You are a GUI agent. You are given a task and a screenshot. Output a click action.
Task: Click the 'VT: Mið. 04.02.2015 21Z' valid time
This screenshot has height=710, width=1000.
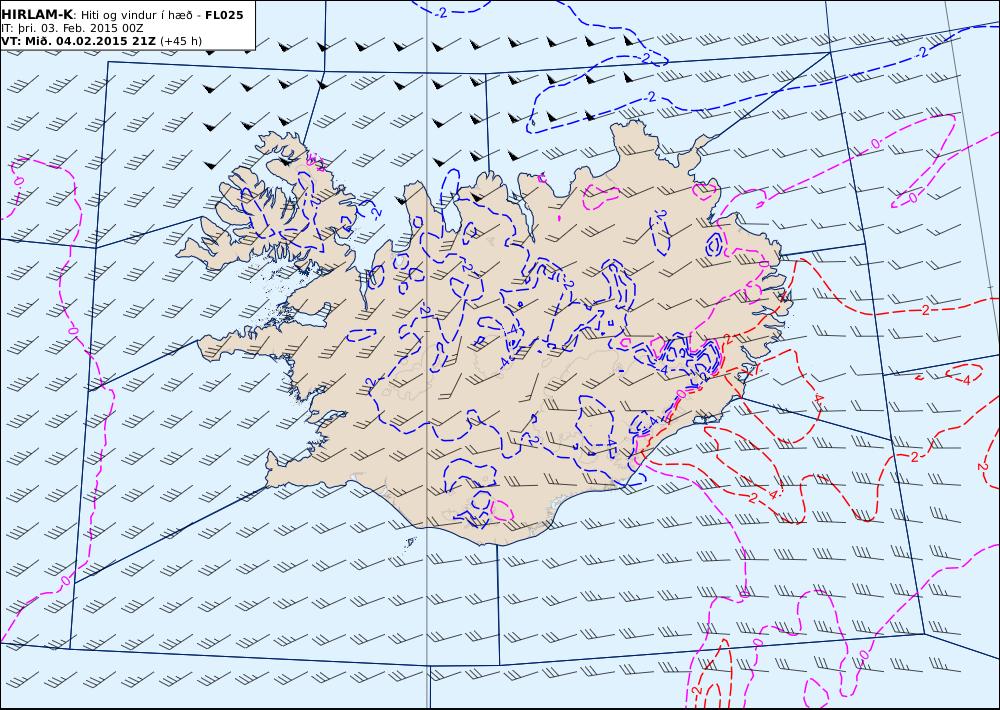(x=78, y=41)
